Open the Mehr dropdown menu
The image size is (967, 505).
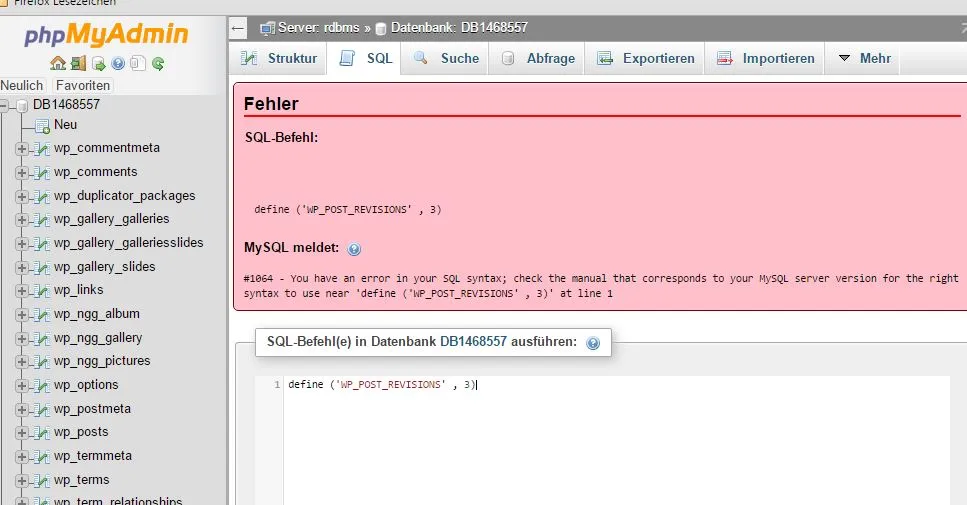pos(863,59)
